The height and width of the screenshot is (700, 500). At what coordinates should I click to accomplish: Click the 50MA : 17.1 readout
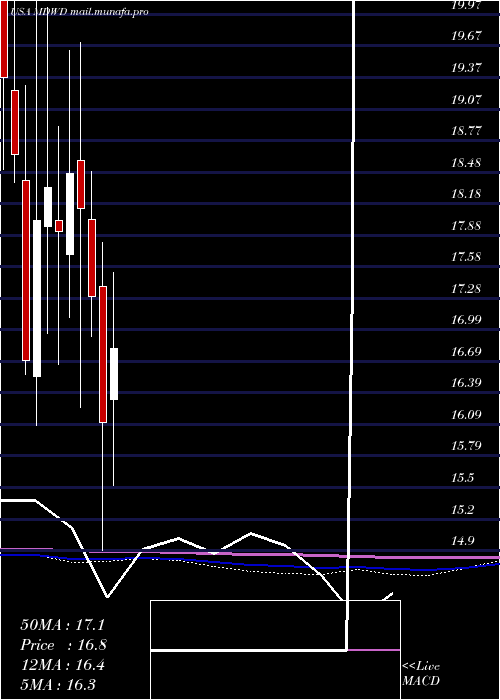(62, 625)
